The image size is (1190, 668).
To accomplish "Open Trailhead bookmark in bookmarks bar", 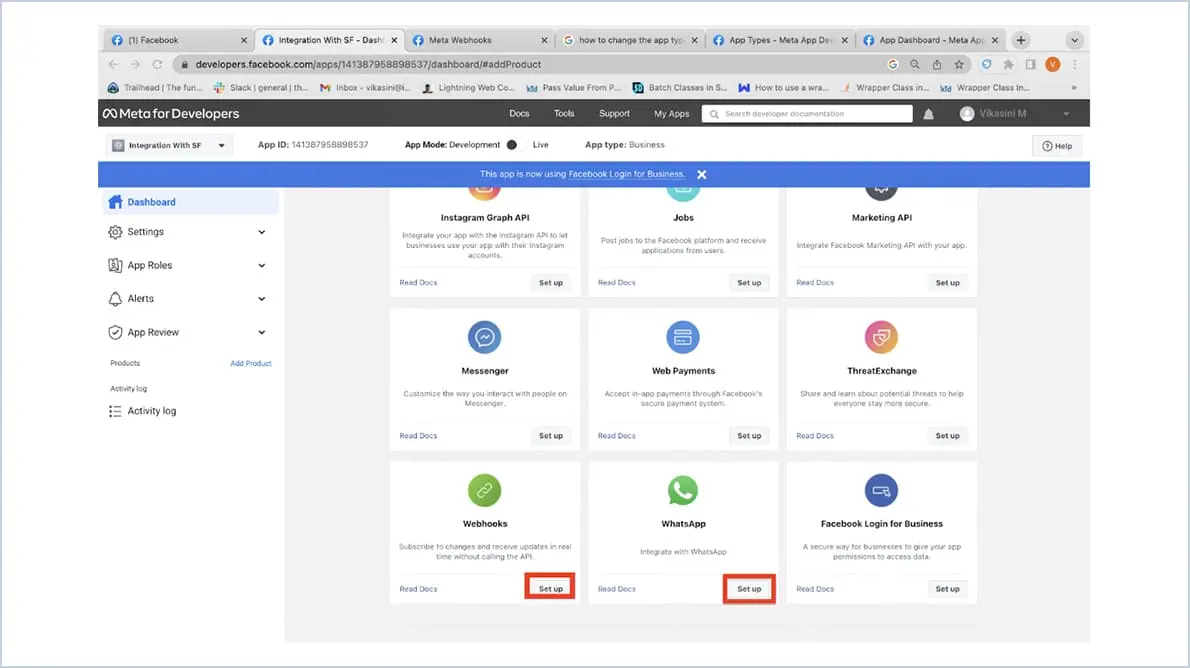I will pos(155,88).
